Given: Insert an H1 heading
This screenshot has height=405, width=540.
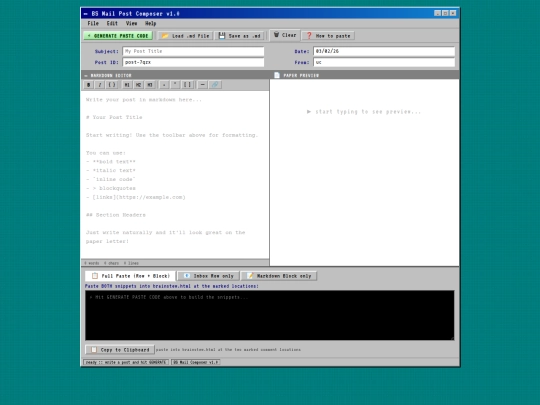Looking at the screenshot, I should click(127, 85).
